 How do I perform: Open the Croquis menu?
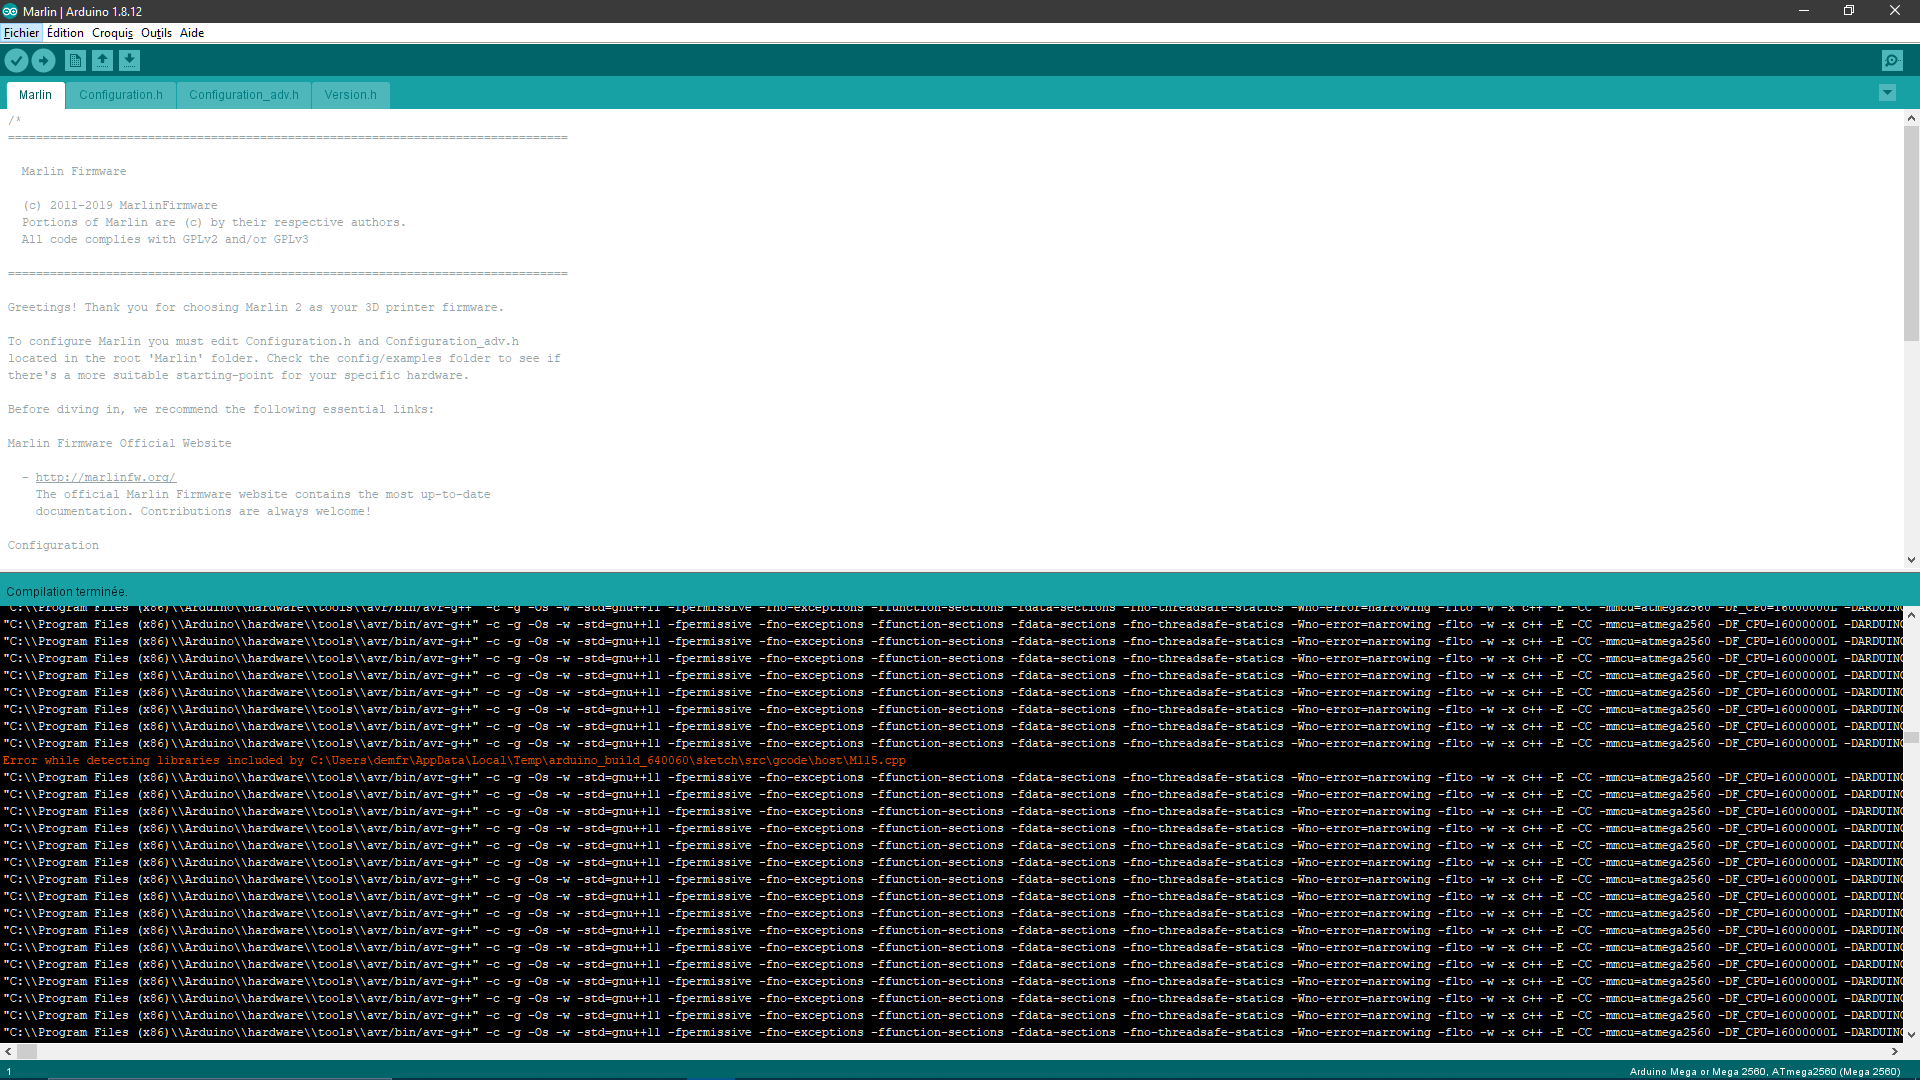112,33
